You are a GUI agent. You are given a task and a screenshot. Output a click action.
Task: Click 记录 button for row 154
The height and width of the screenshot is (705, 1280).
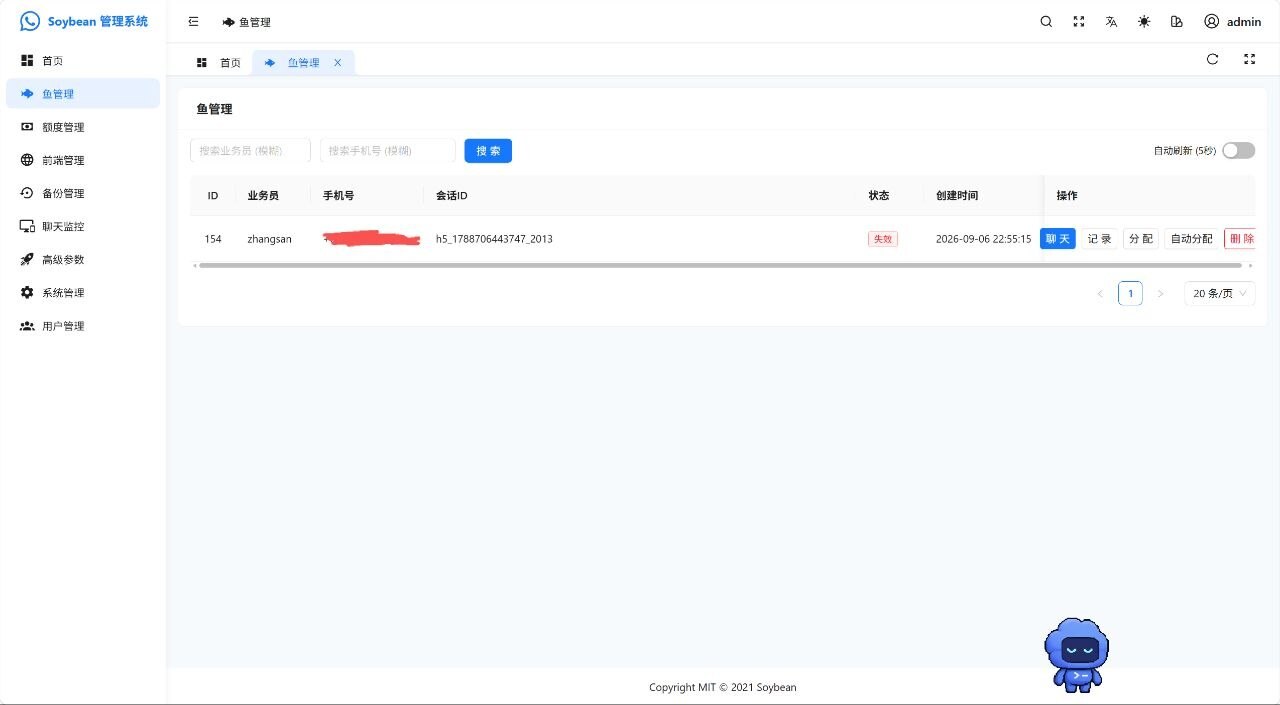1100,239
